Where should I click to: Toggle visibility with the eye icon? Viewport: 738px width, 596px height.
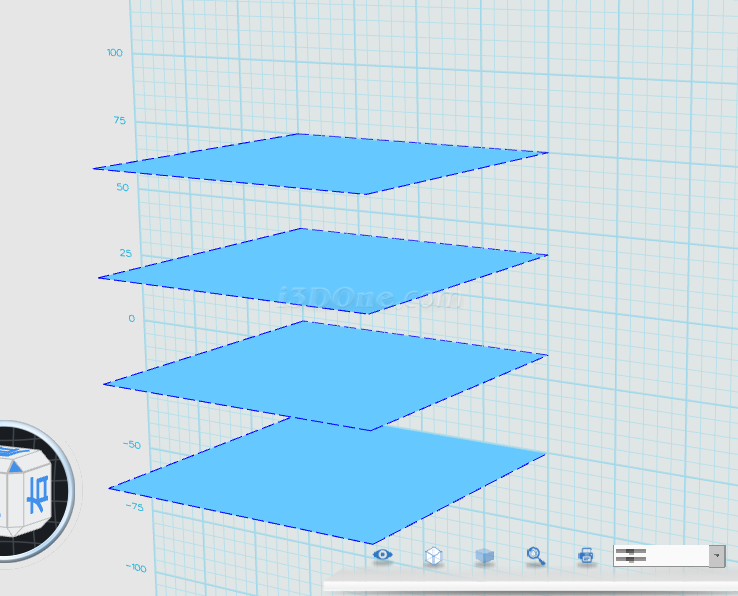point(382,554)
